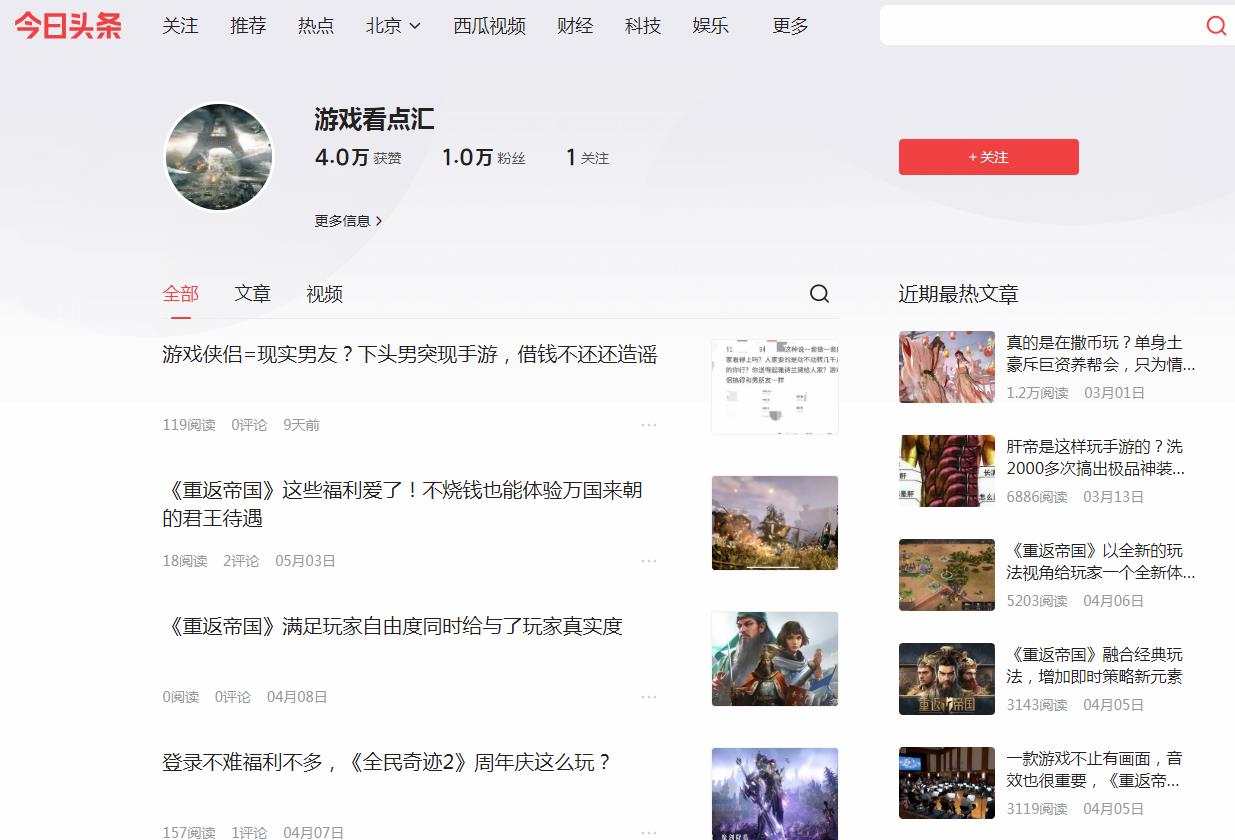Click 119阅读 under 游戏侠侣 article
The height and width of the screenshot is (840, 1235).
click(x=189, y=425)
